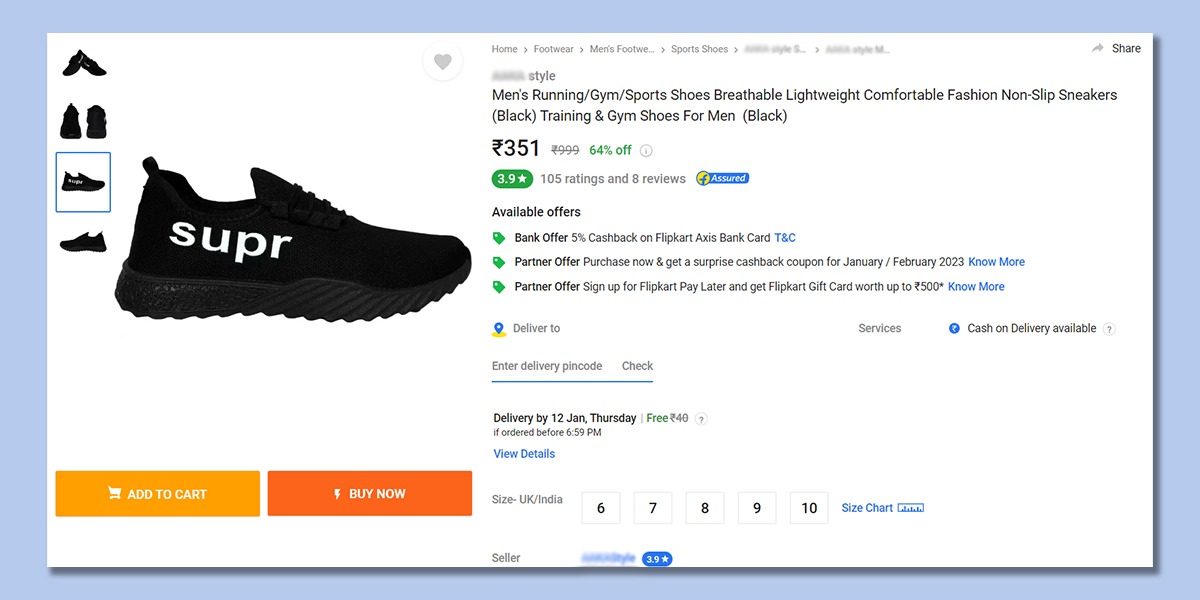The height and width of the screenshot is (600, 1200).
Task: Click the 3.9 star rating badge
Action: (512, 179)
